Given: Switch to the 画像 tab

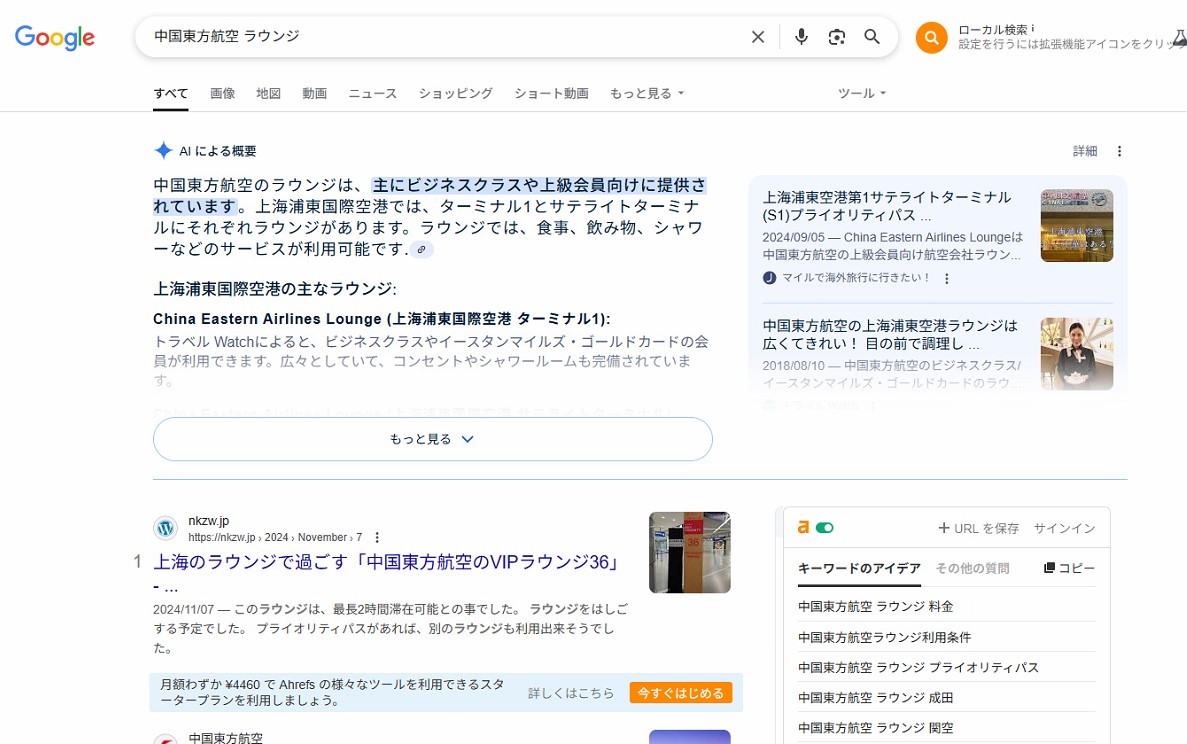Looking at the screenshot, I should [x=223, y=93].
